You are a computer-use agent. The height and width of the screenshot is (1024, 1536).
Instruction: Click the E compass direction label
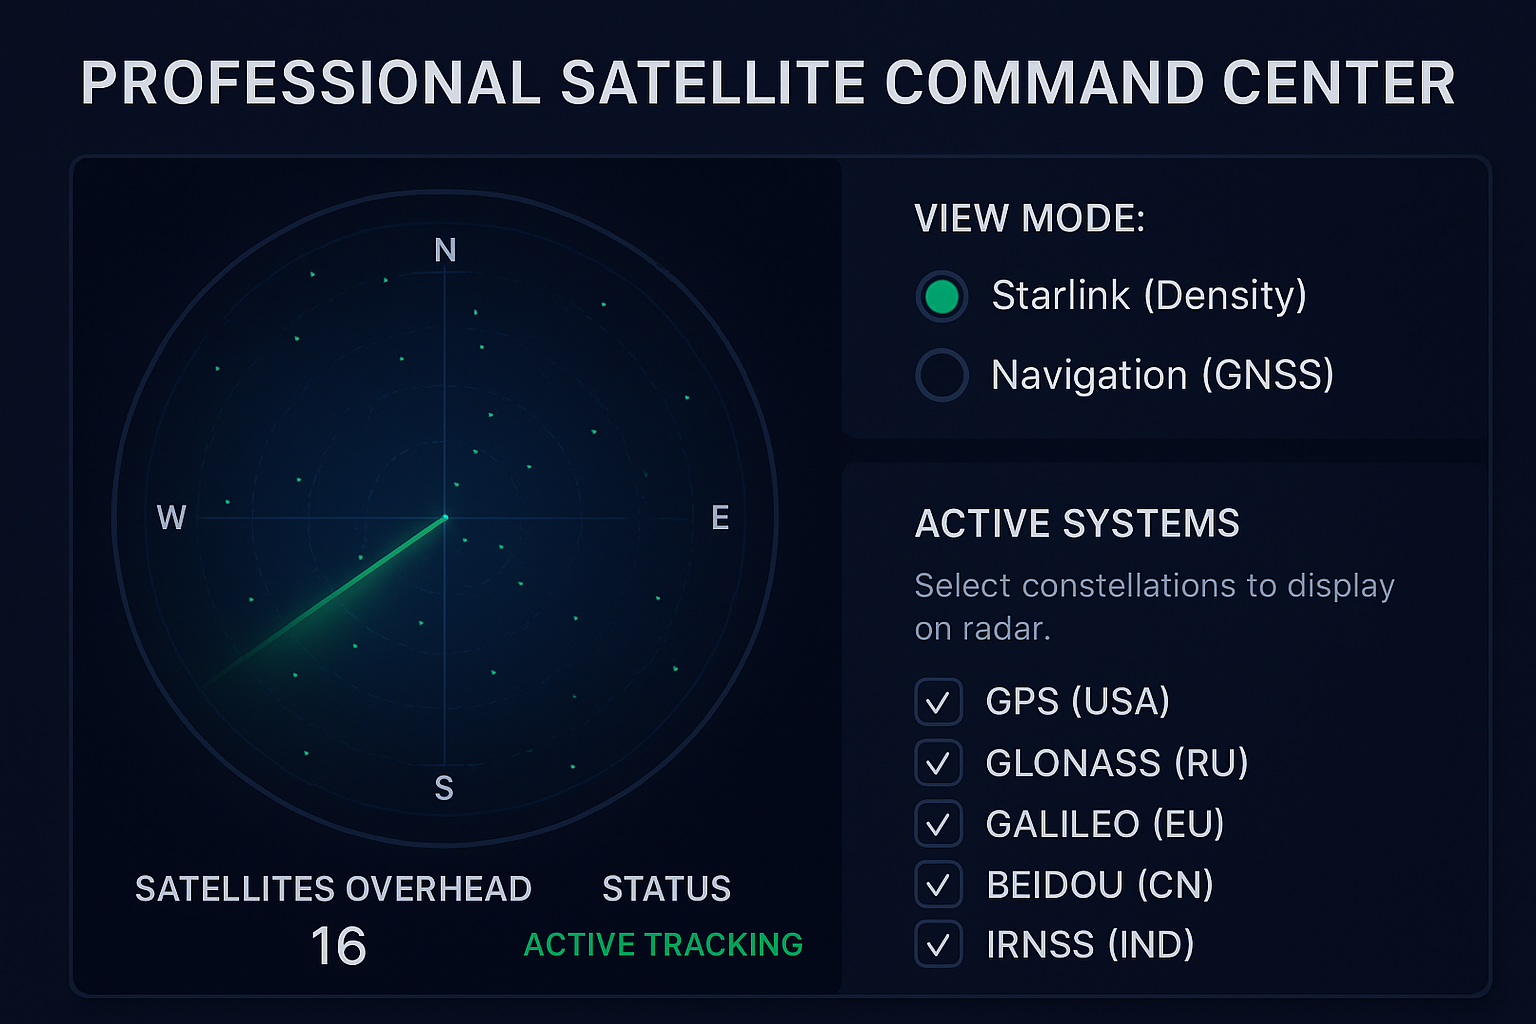coord(720,517)
